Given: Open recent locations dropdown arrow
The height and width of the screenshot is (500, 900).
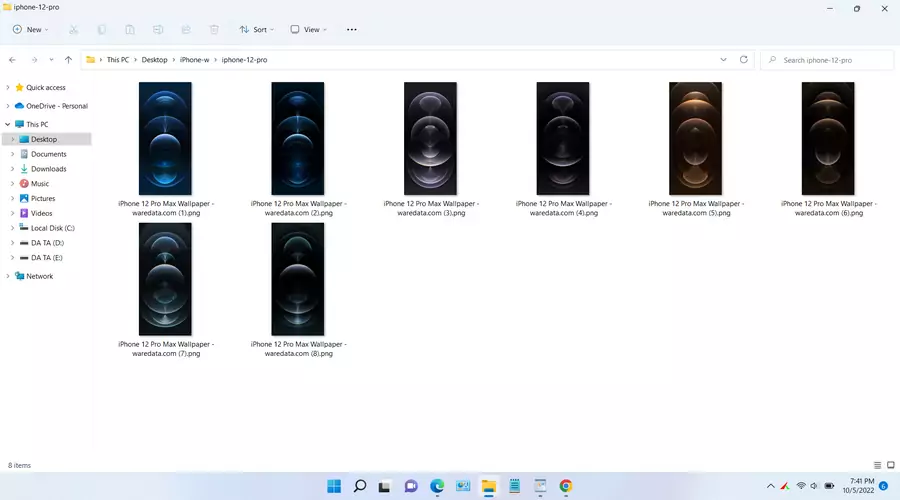Looking at the screenshot, I should click(x=51, y=60).
